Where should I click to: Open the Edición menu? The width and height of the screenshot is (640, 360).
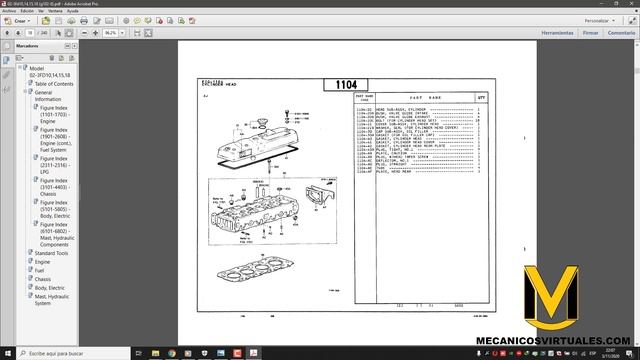[27, 11]
